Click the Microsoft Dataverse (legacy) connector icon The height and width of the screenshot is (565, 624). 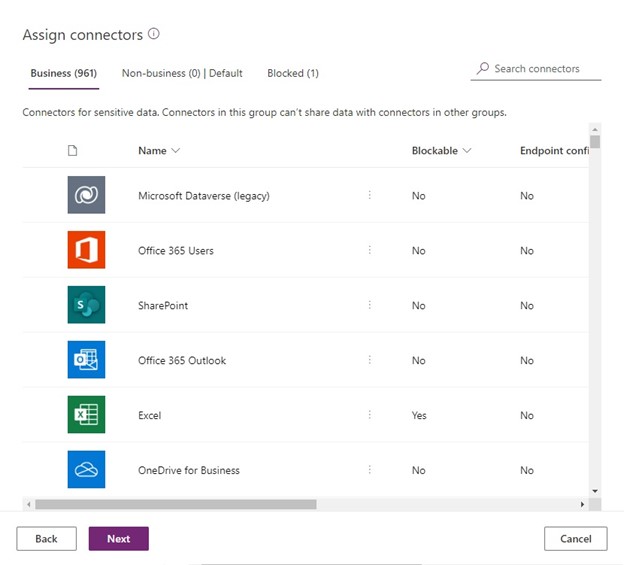[x=86, y=195]
